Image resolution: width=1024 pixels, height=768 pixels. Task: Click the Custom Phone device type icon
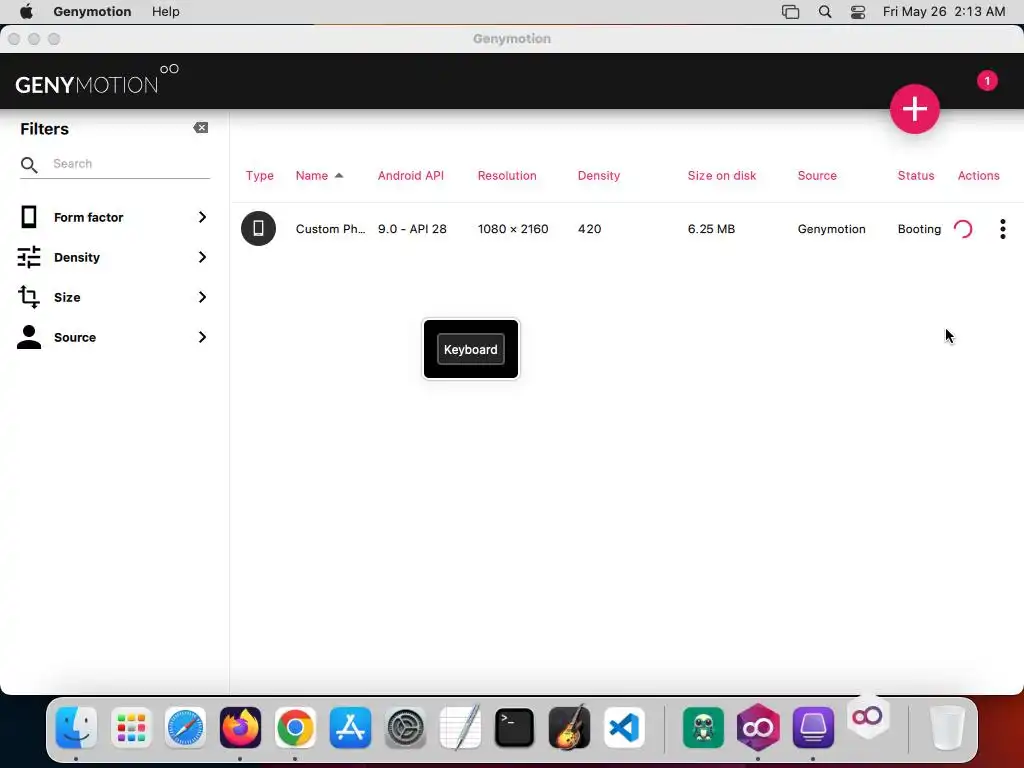258,229
